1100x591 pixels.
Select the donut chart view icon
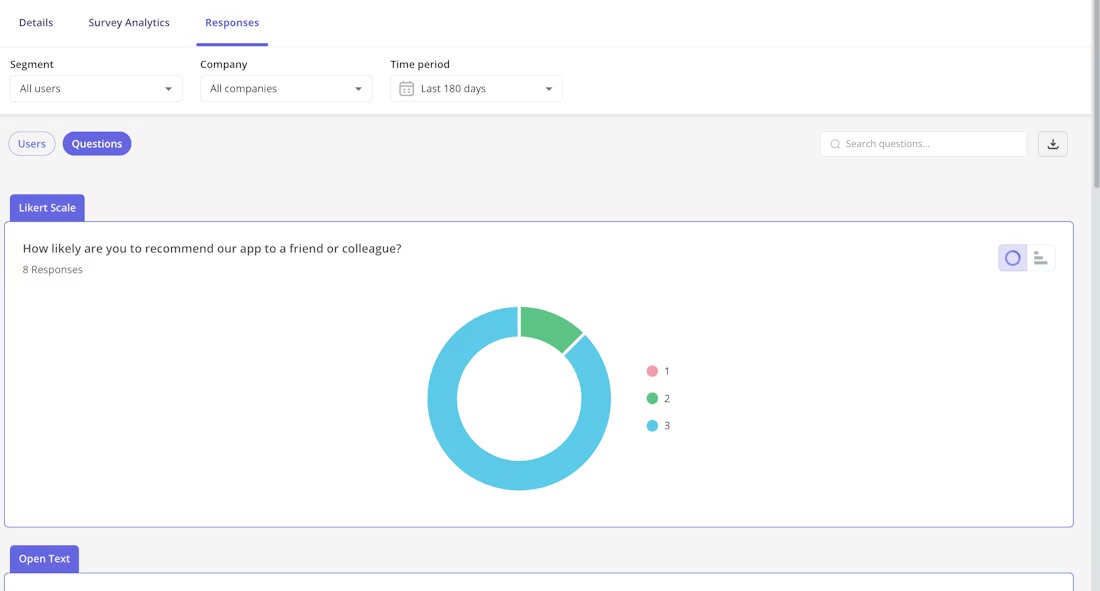pos(1012,257)
